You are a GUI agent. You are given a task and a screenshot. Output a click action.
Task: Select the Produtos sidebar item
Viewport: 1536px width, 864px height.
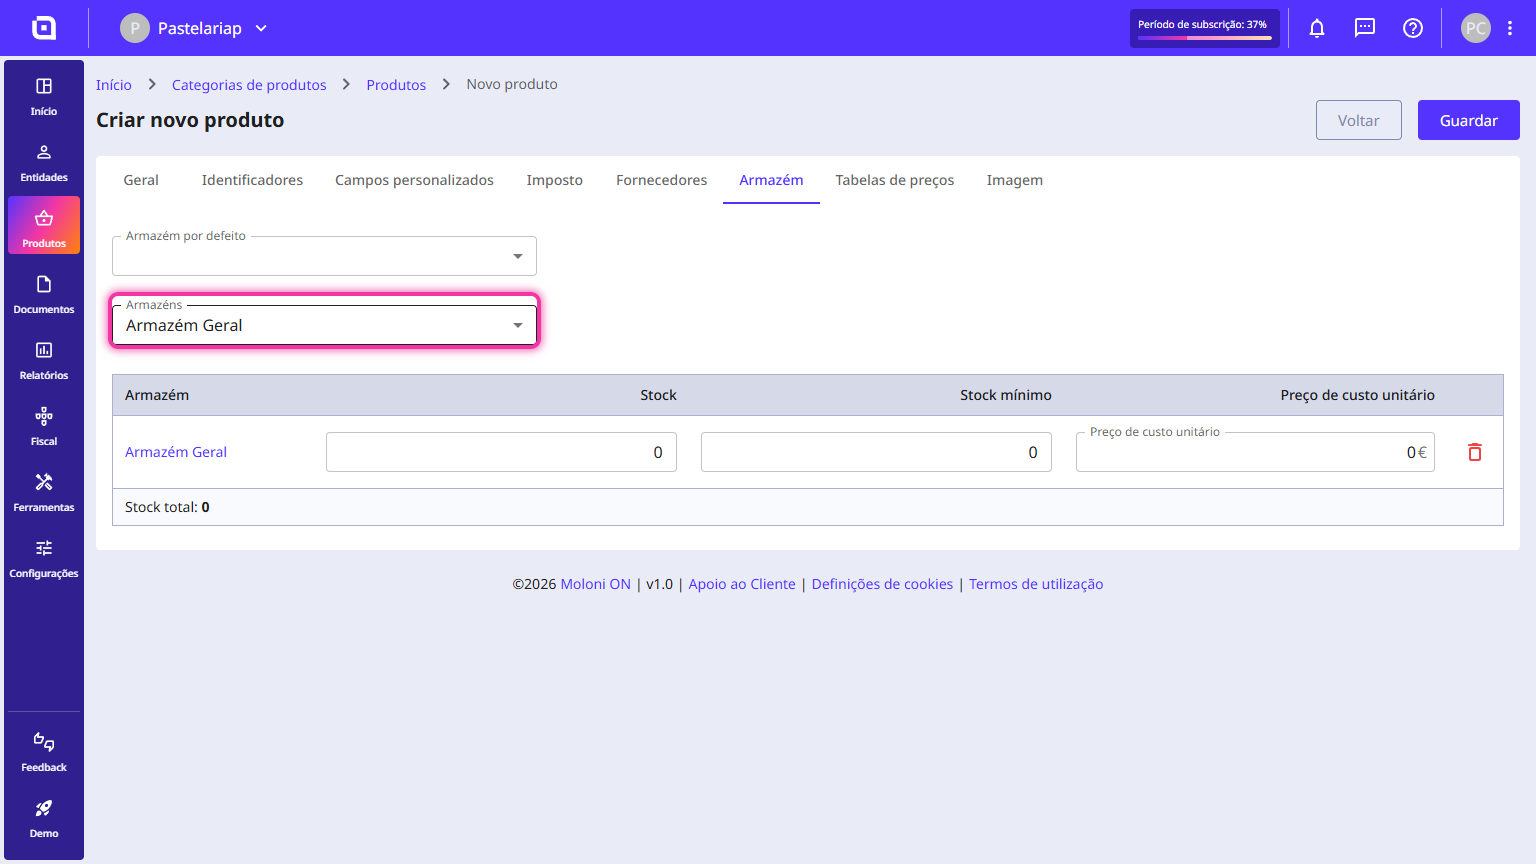pyautogui.click(x=44, y=225)
